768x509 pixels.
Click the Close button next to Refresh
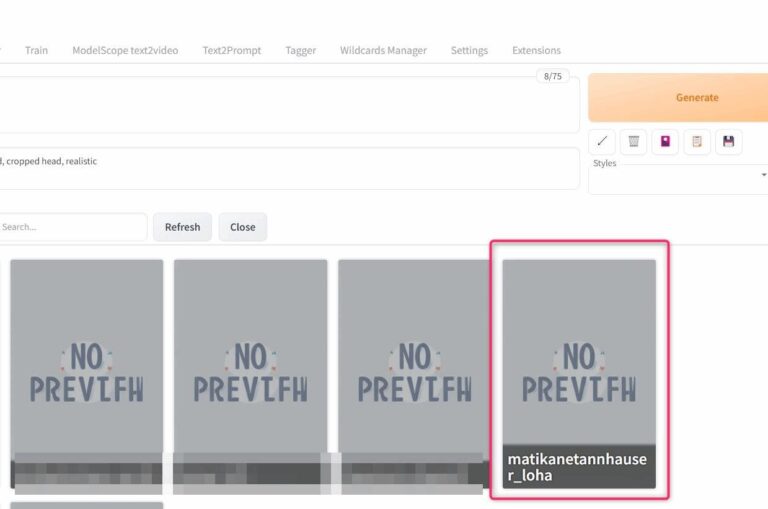(243, 227)
